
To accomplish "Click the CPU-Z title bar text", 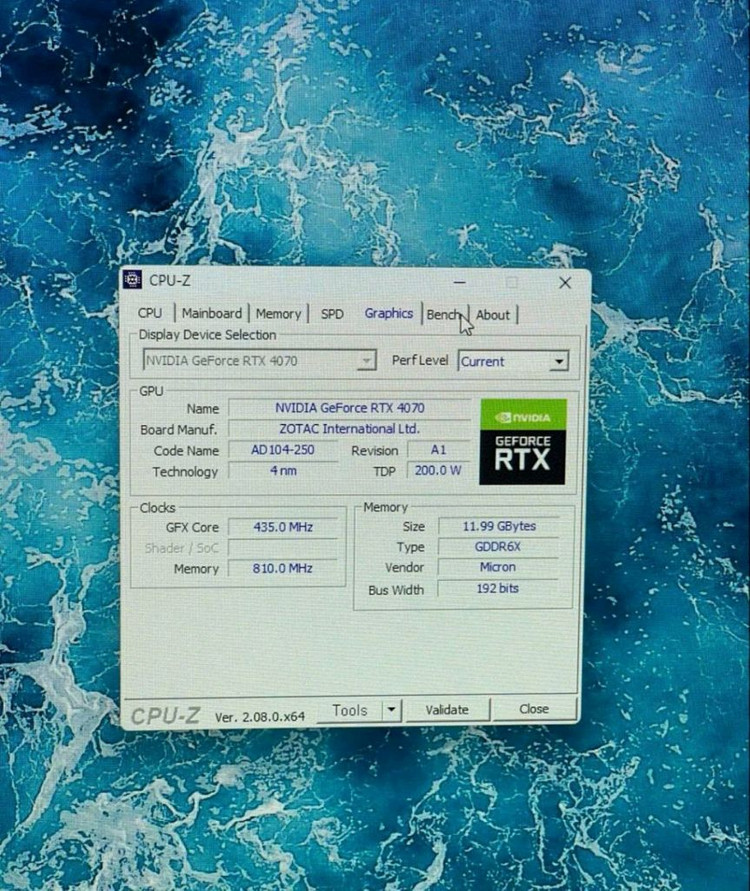I will click(170, 280).
